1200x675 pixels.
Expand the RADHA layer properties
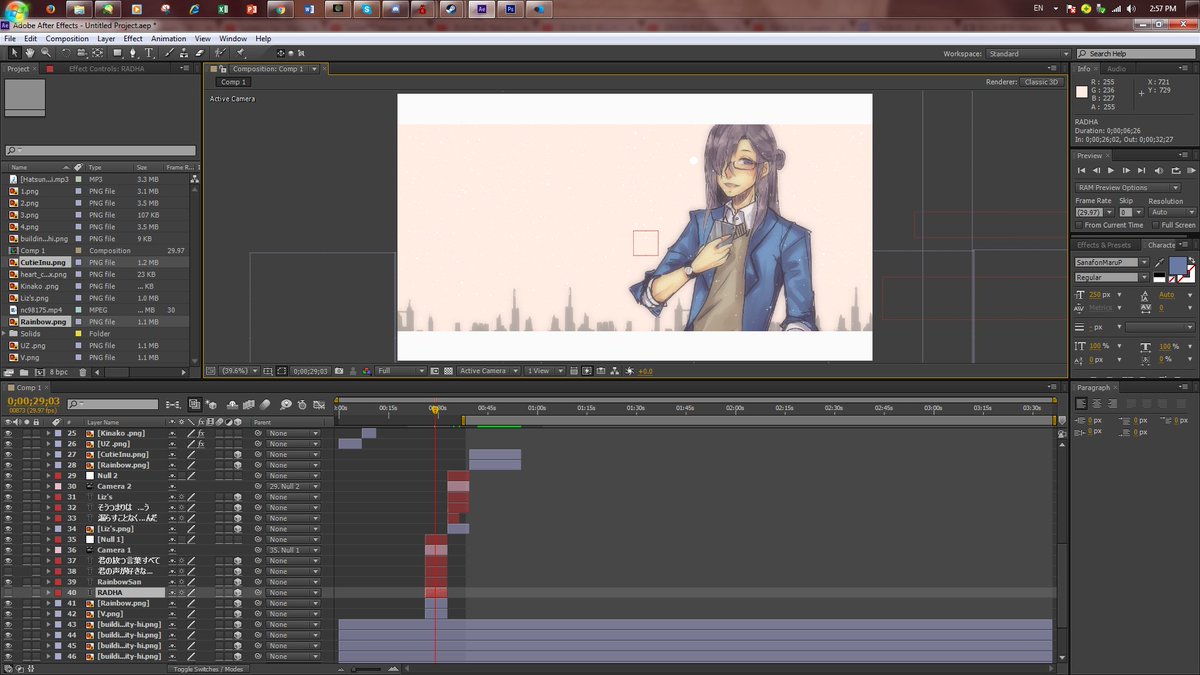[x=48, y=593]
